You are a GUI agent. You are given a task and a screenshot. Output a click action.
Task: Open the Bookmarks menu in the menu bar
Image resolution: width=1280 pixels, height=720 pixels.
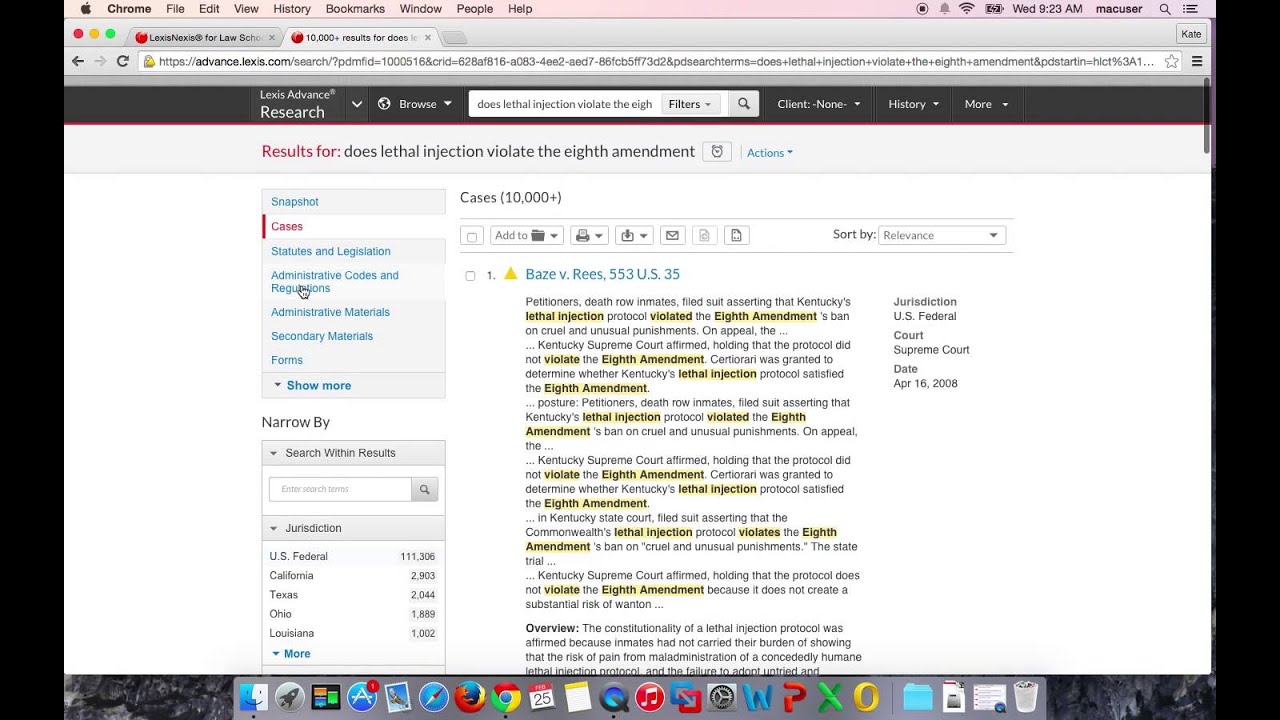click(x=355, y=9)
